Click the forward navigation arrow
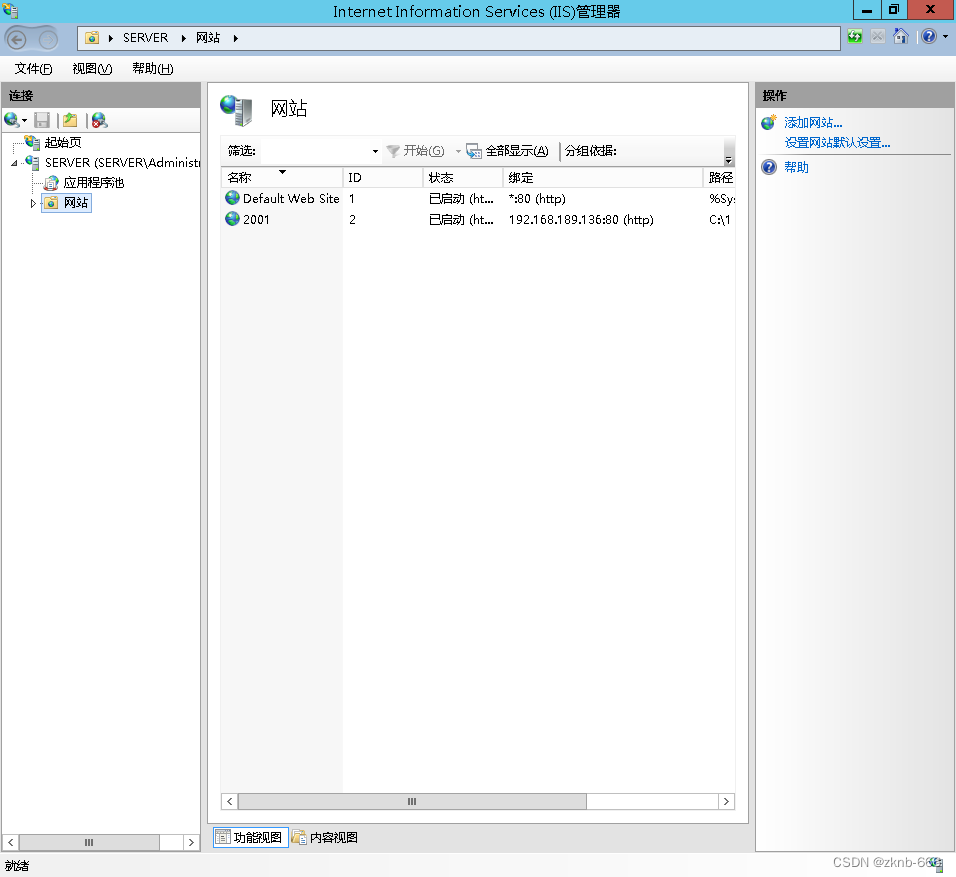 (48, 40)
